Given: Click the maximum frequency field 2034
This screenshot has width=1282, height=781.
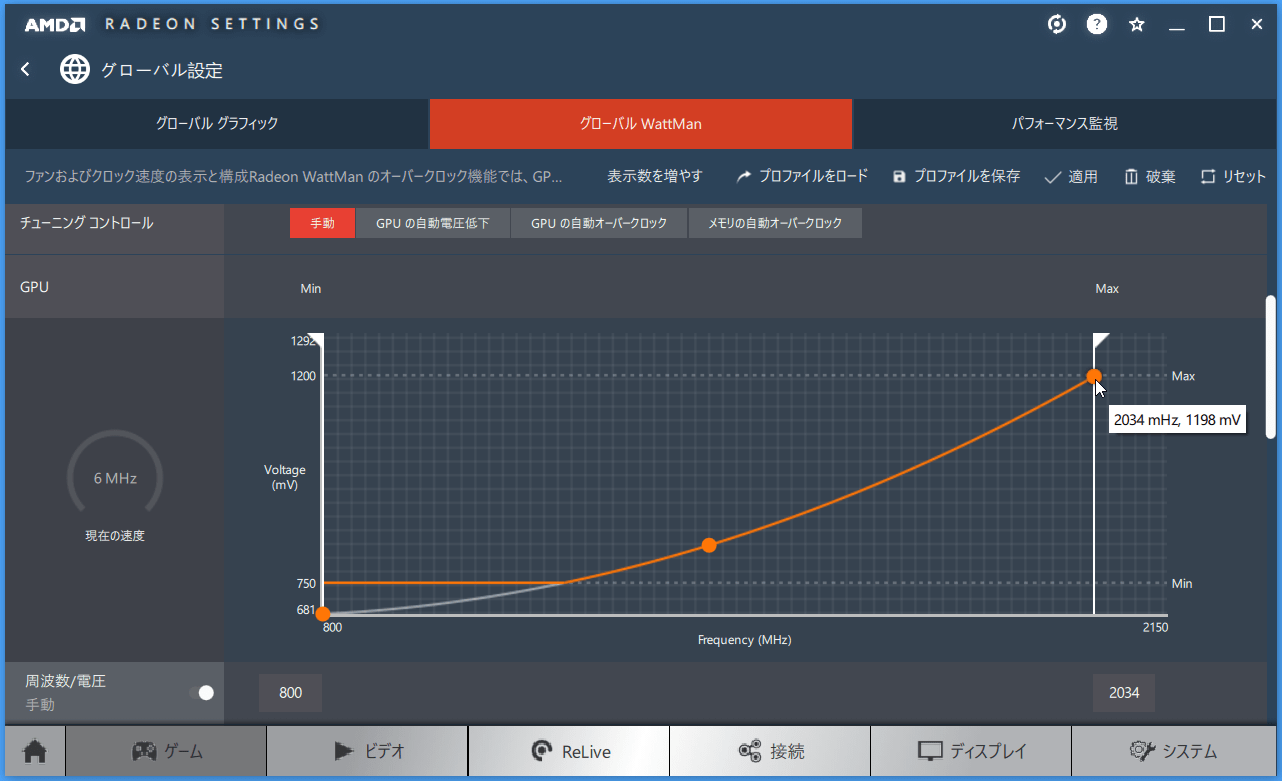Looking at the screenshot, I should [x=1124, y=692].
